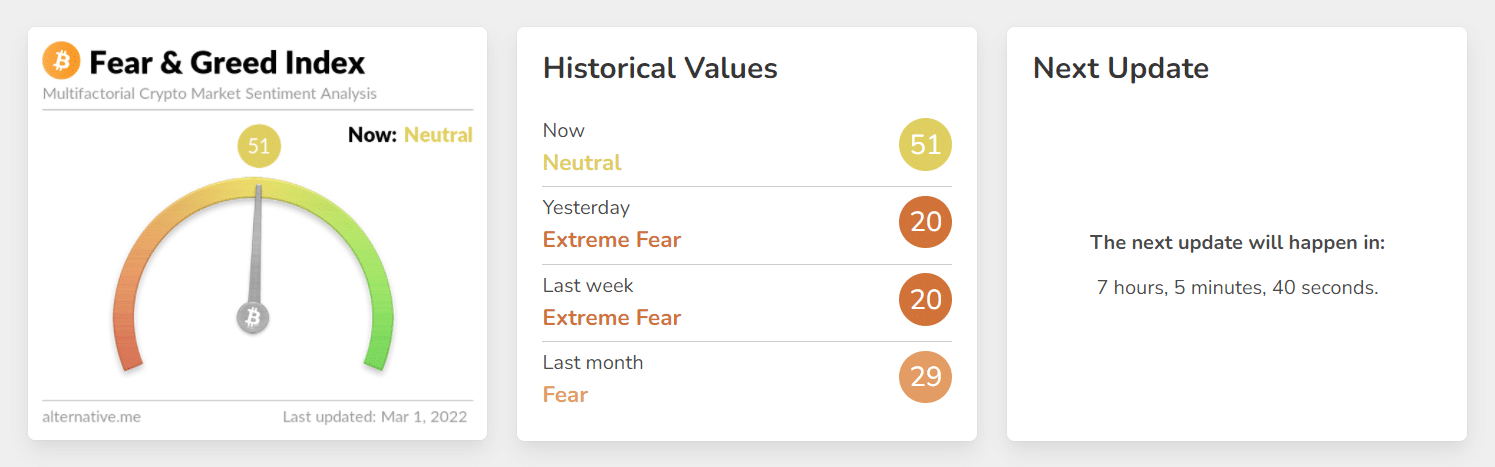Click the Now value 51 circle badge
This screenshot has width=1495, height=467.
926,145
